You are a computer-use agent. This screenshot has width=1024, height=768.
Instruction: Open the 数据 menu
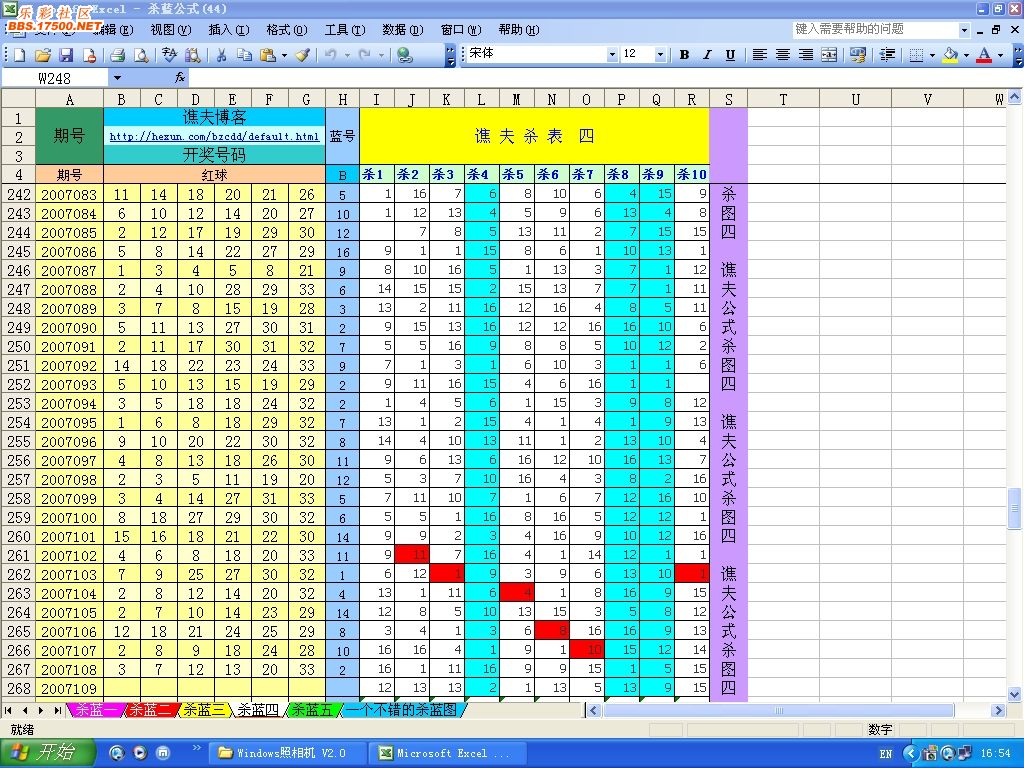[x=403, y=30]
